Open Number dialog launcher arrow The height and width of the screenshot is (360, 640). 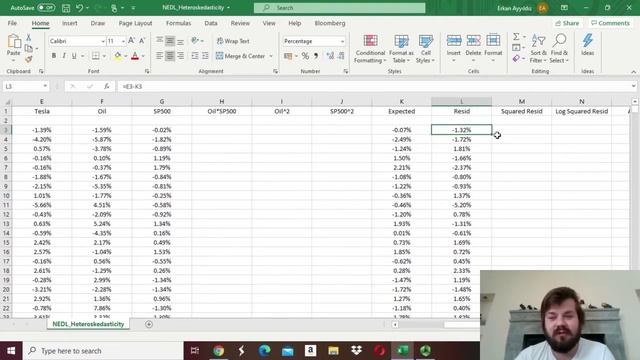[x=346, y=71]
